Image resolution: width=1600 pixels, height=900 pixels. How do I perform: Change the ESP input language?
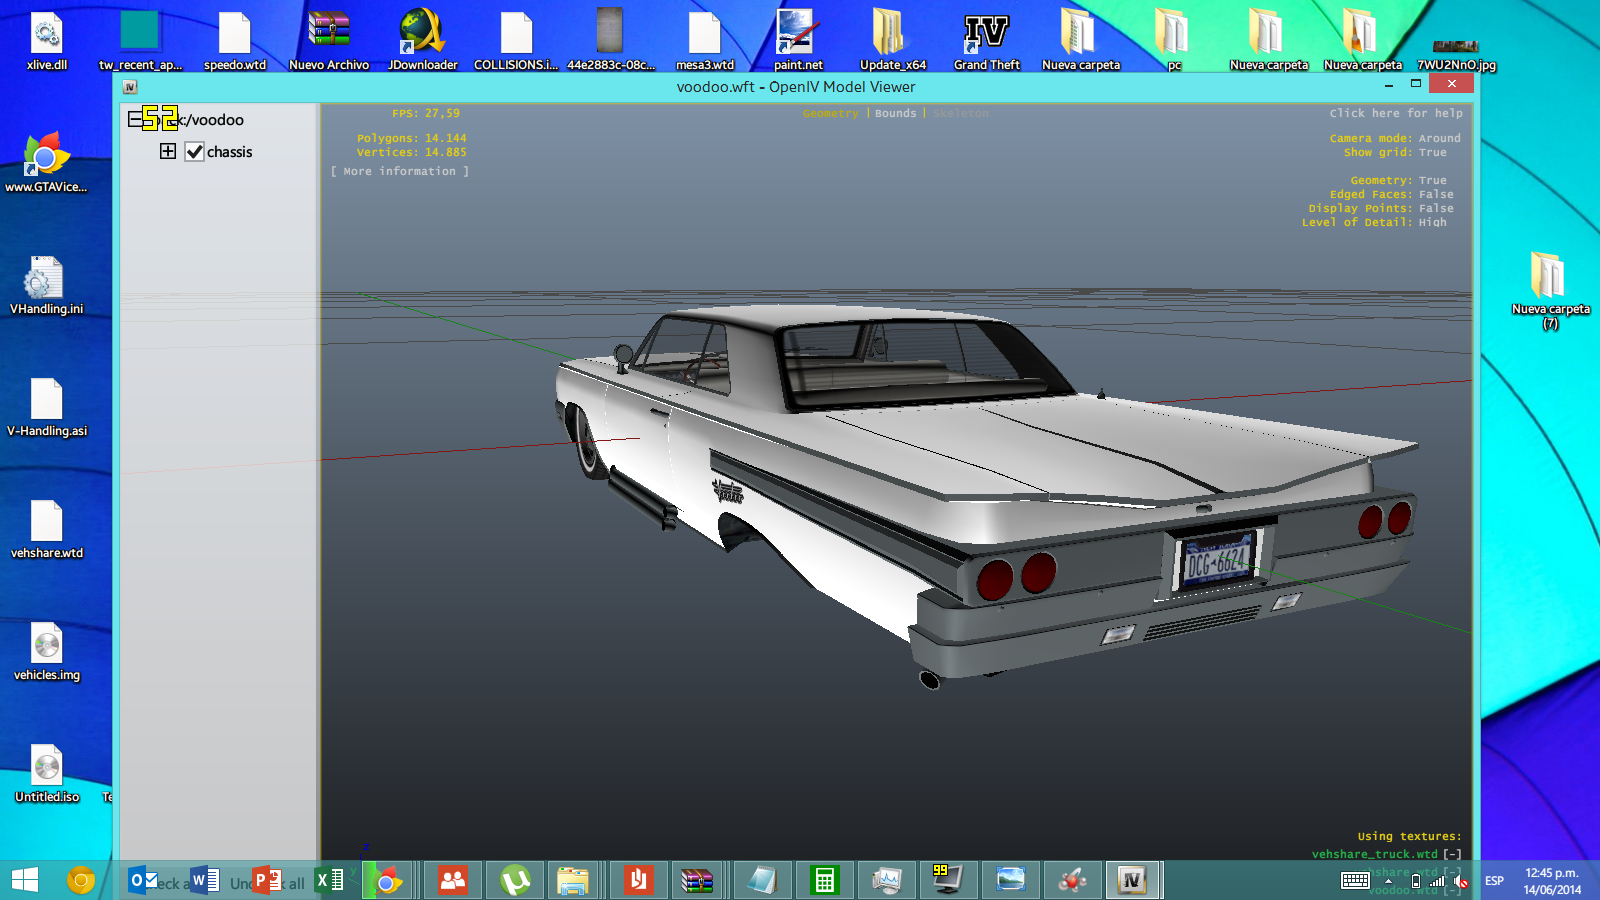(x=1494, y=881)
